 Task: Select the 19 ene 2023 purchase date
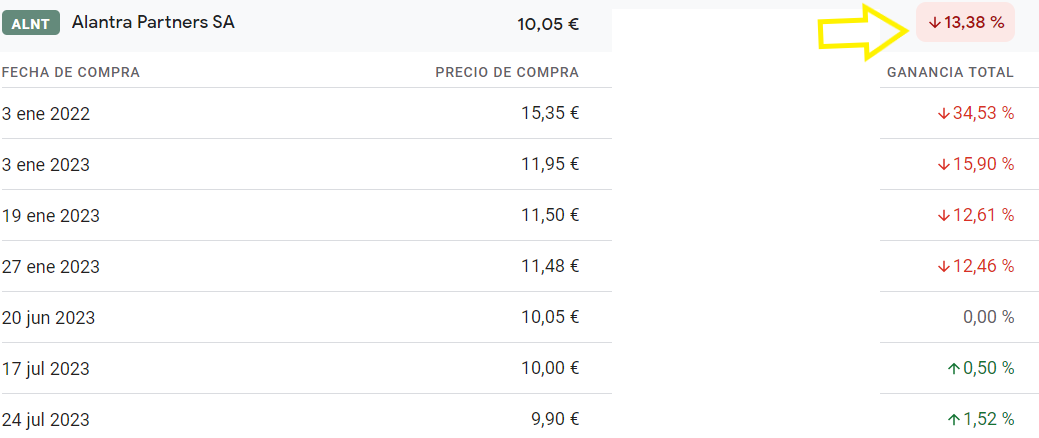[x=51, y=216]
